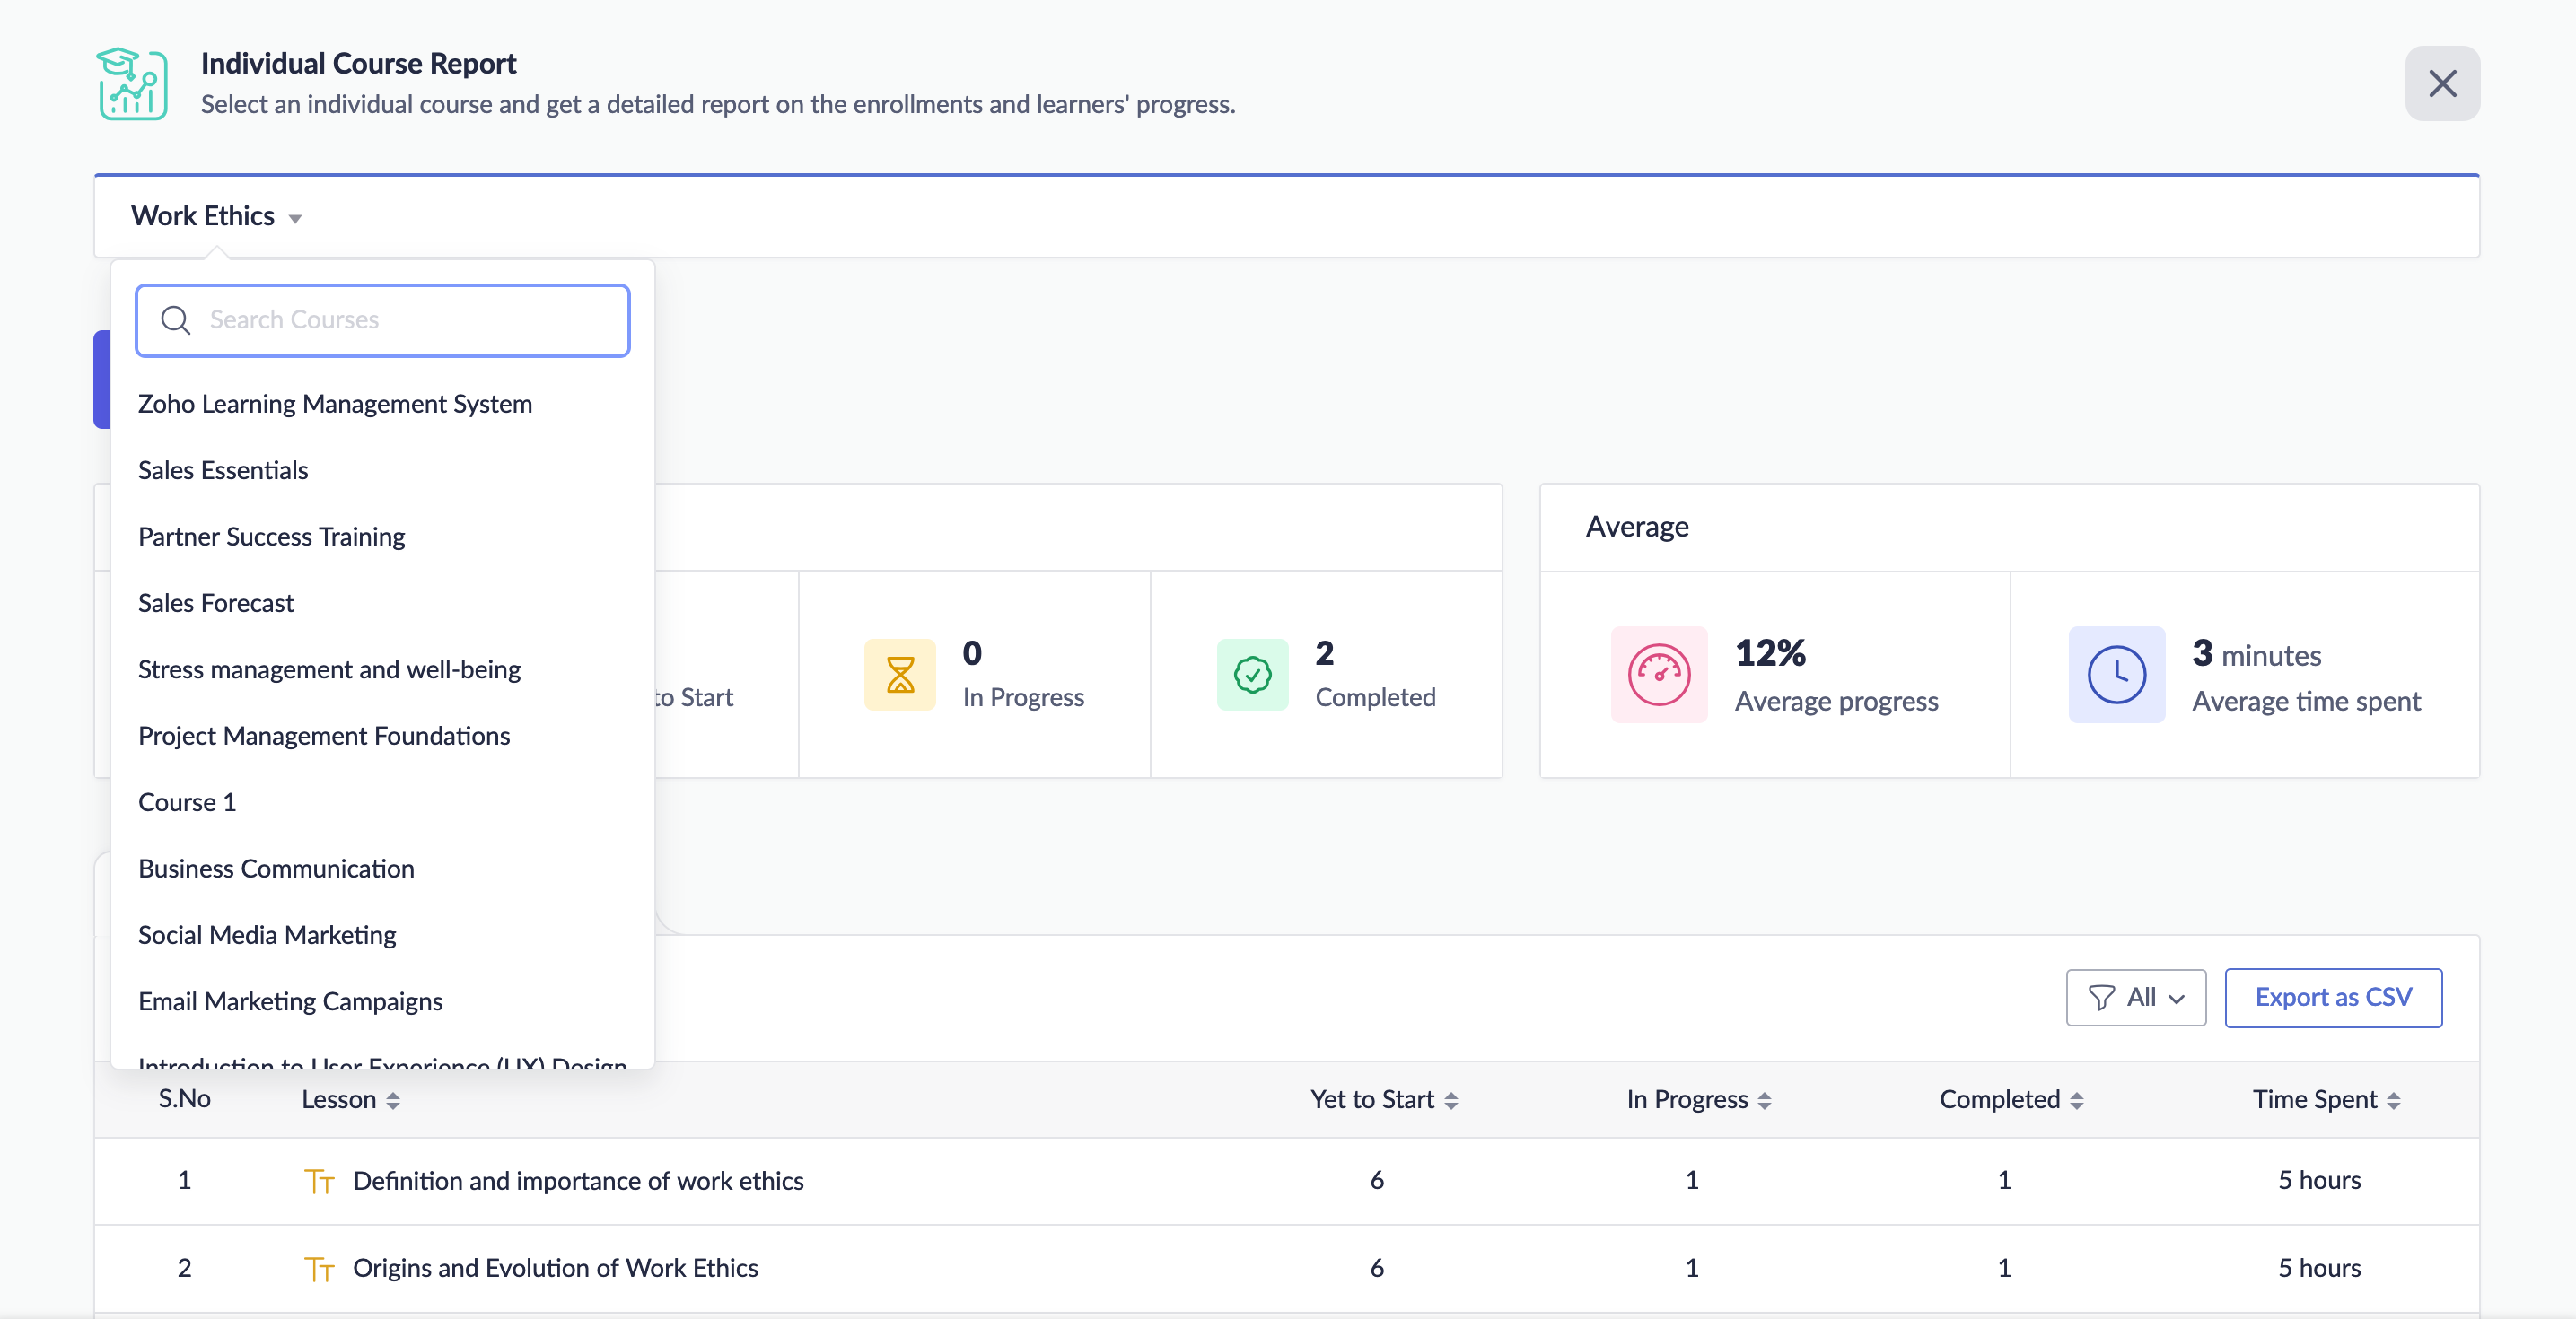
Task: Sort by Completed column arrows
Action: [x=2076, y=1101]
